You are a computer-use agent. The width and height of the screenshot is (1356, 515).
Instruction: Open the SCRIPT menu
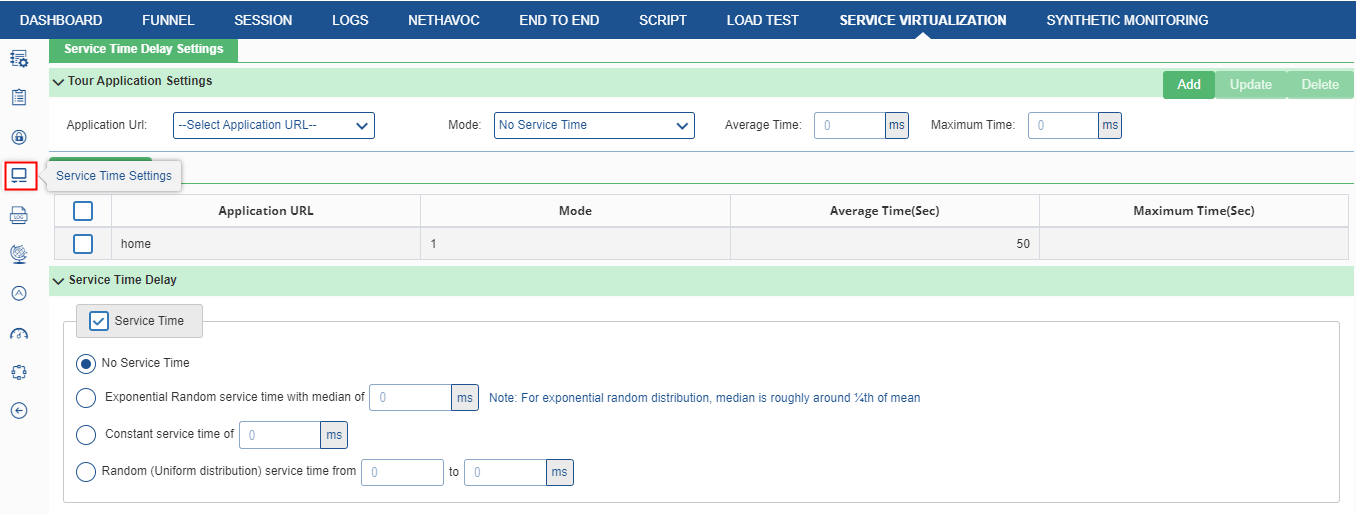click(x=663, y=20)
